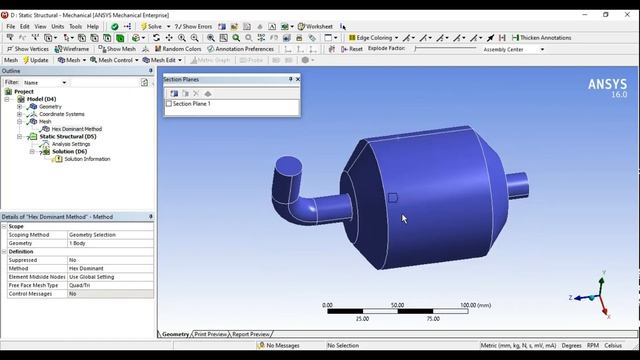Click the Reset explode button

(x=351, y=49)
